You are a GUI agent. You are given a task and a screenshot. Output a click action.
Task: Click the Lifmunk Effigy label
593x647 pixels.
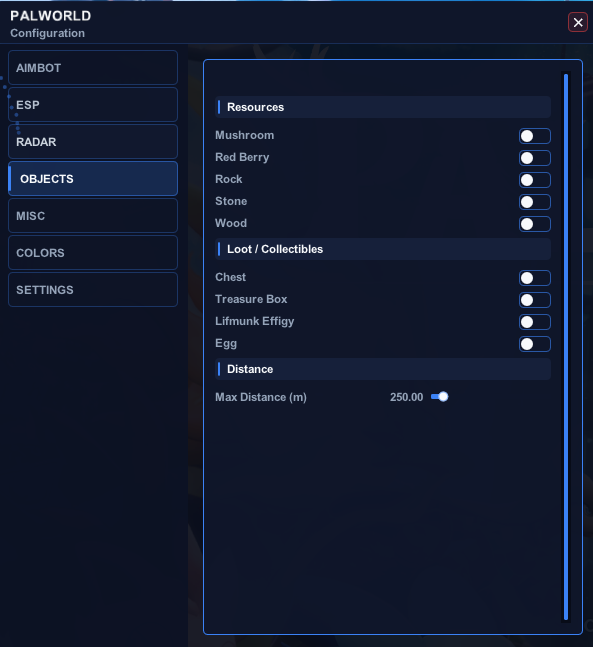point(255,321)
